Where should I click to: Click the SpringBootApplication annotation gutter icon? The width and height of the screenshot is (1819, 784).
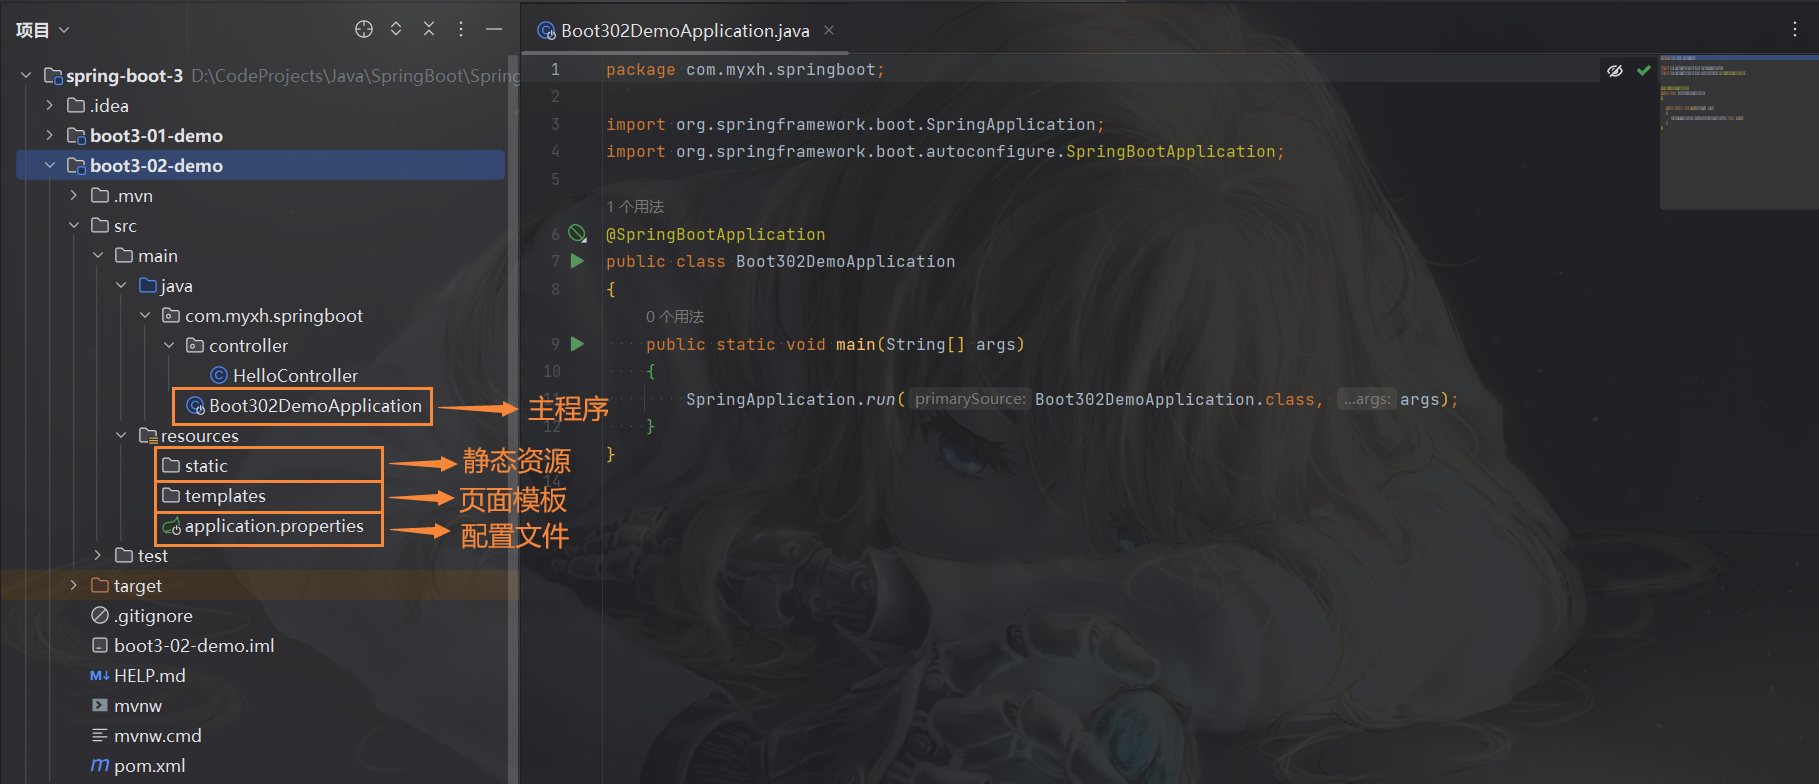pyautogui.click(x=577, y=234)
